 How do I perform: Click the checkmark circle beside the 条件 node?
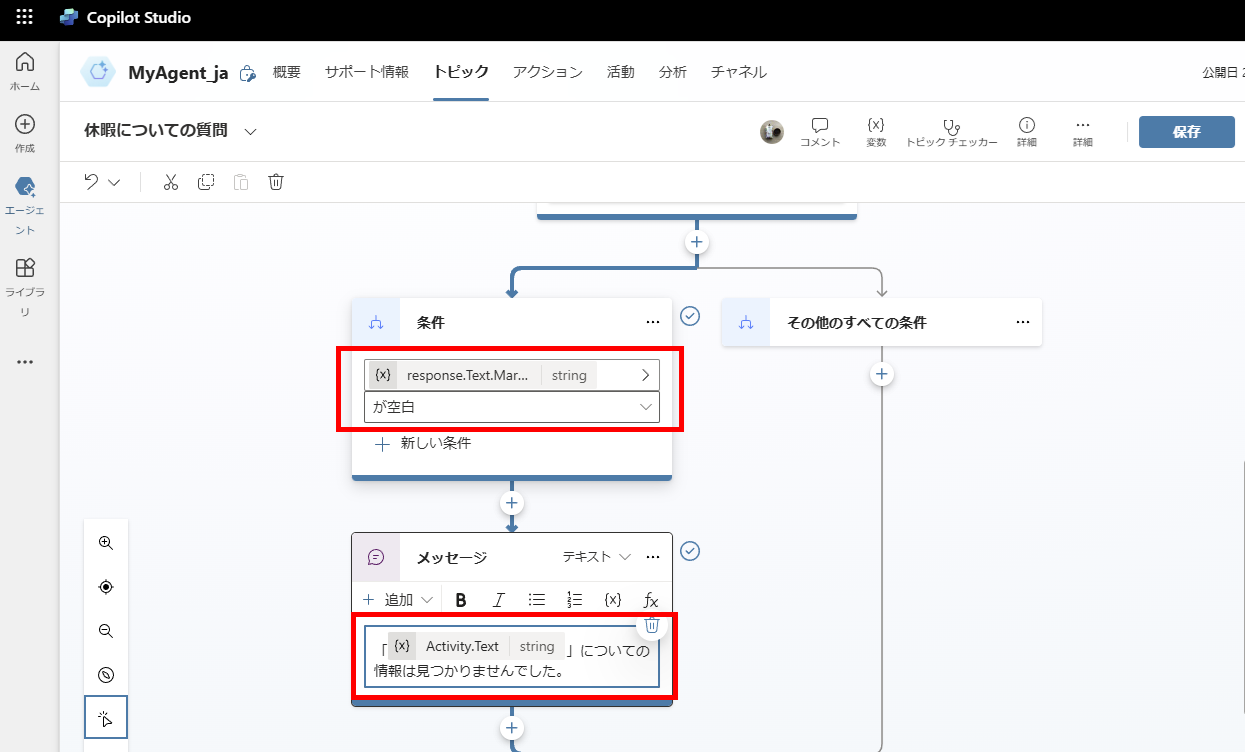click(689, 316)
